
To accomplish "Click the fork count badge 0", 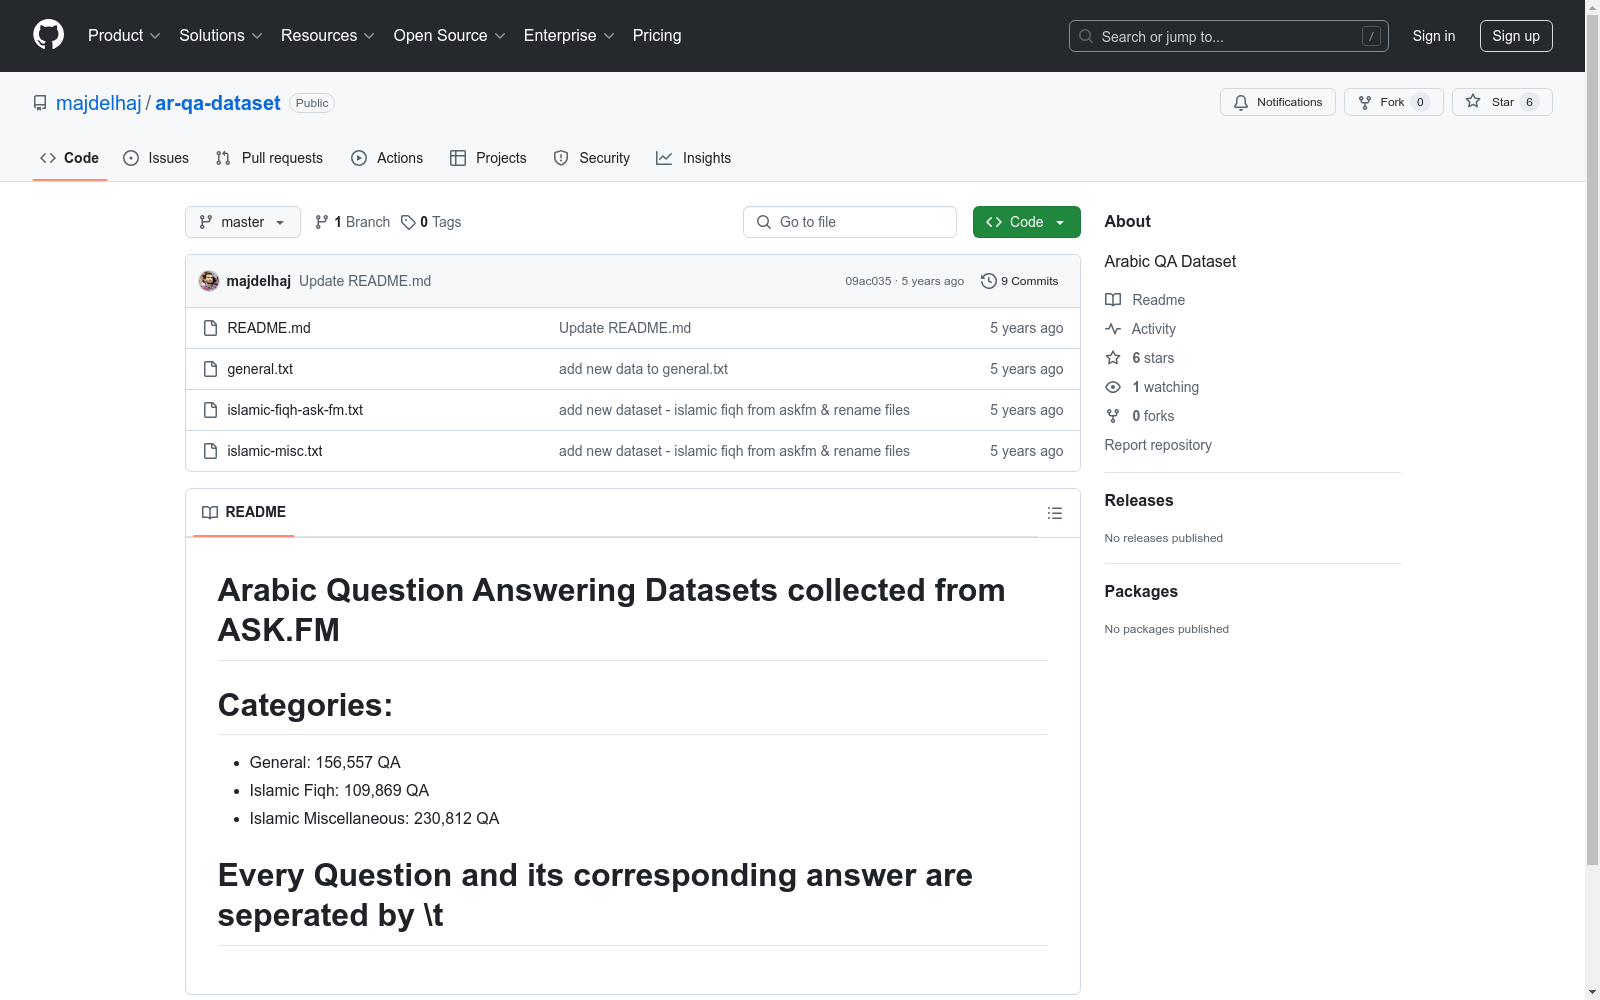I will [x=1420, y=102].
